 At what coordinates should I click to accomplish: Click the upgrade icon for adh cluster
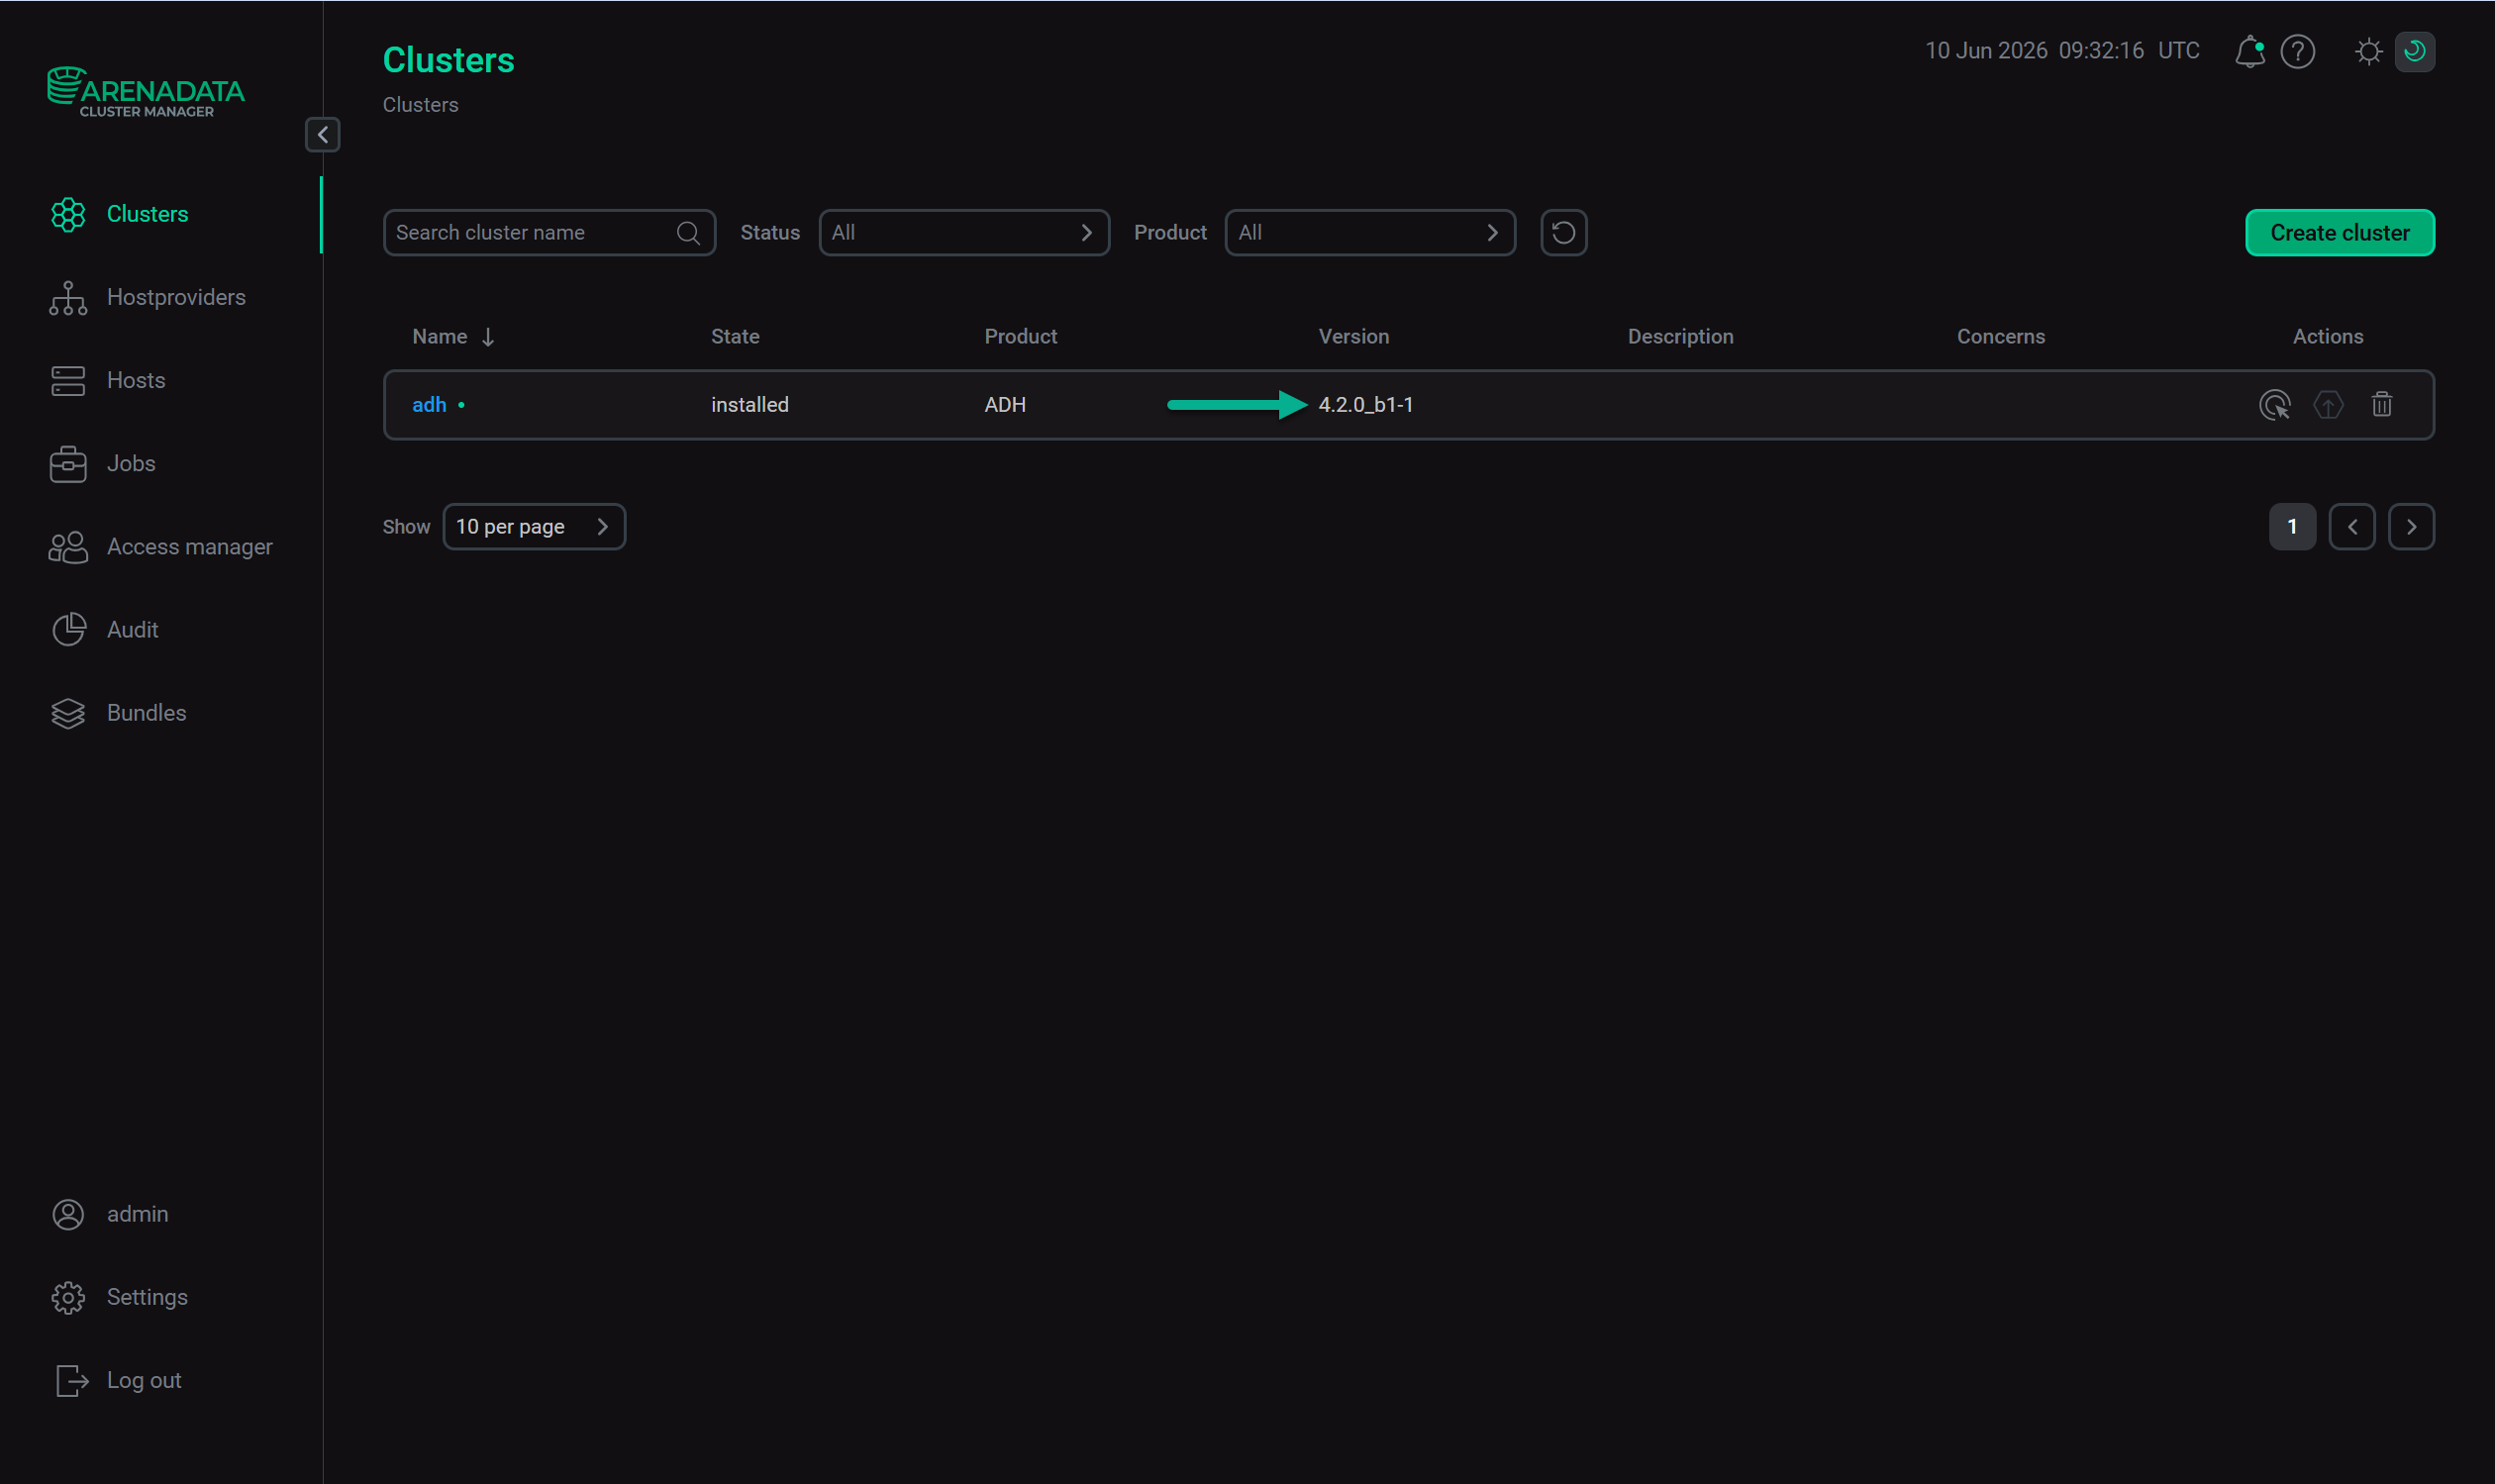point(2328,405)
